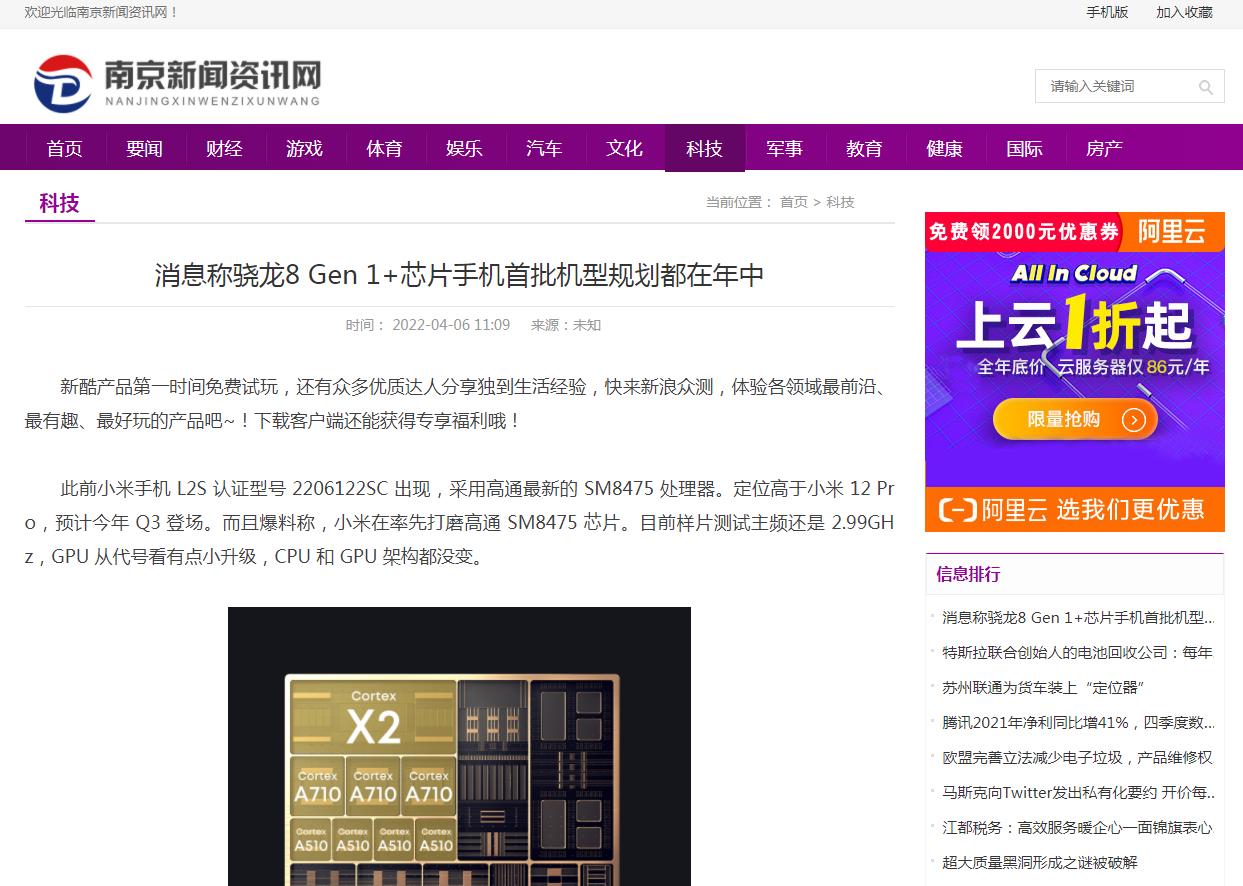Open 财经 navigation item
This screenshot has height=886, width=1243.
(225, 148)
